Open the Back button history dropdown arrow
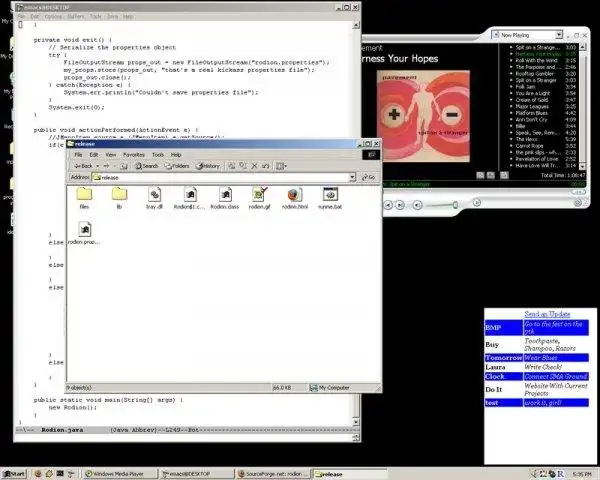This screenshot has width=600, height=480. pyautogui.click(x=98, y=166)
